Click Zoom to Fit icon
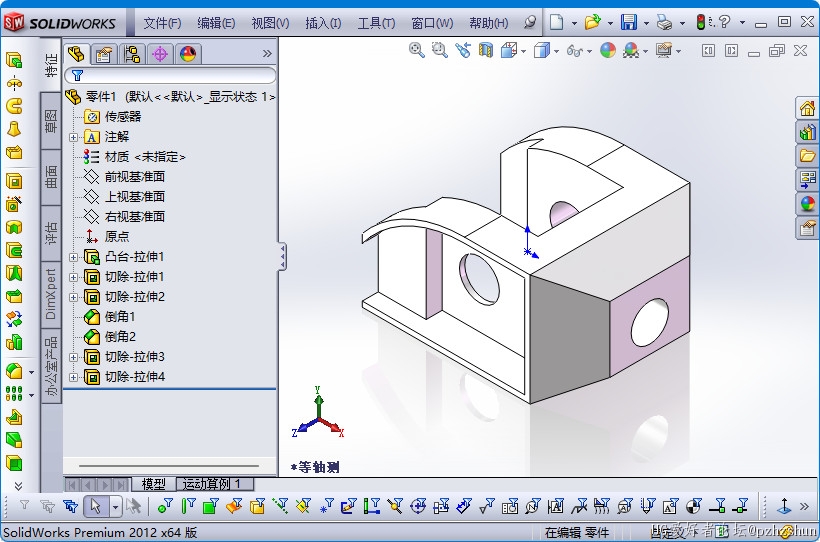This screenshot has width=820, height=542. [416, 50]
